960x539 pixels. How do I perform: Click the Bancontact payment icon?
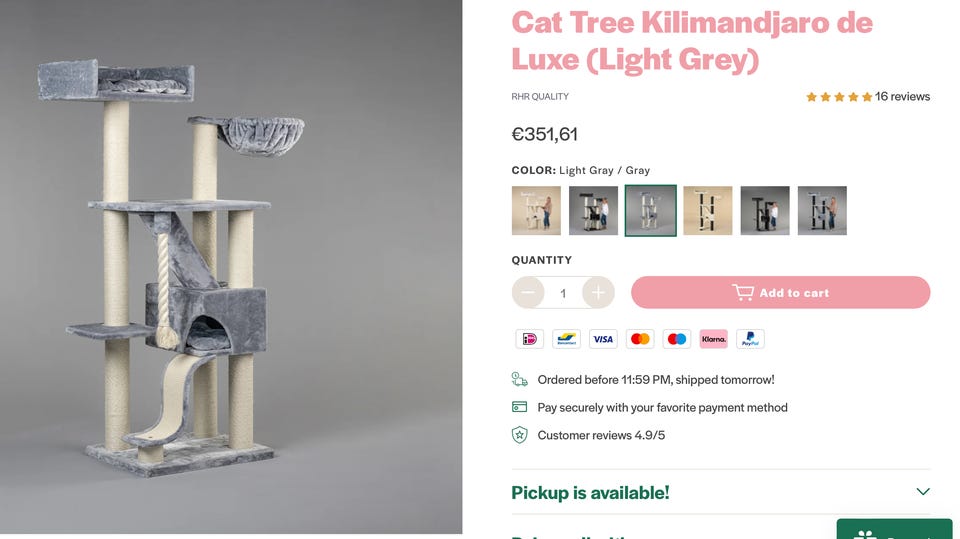click(x=566, y=339)
